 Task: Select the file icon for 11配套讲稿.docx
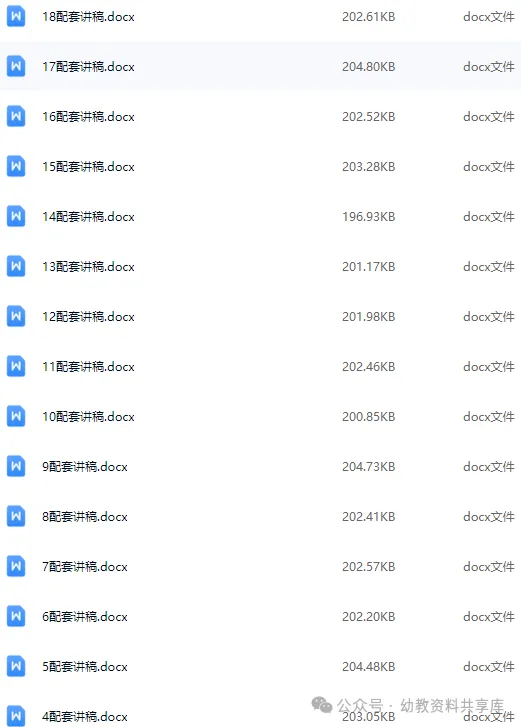point(16,366)
